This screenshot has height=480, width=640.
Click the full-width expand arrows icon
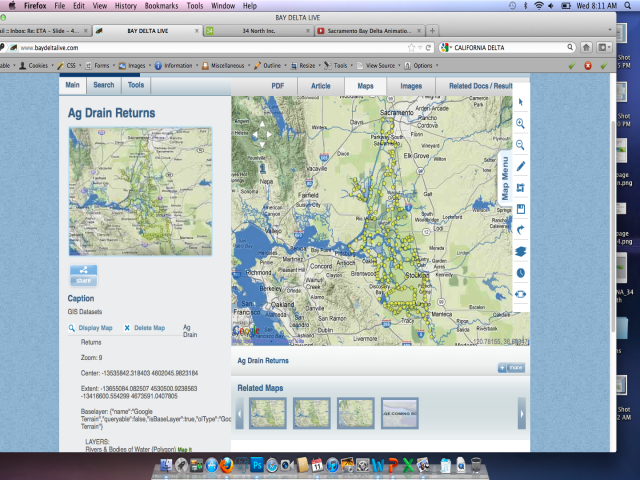pyautogui.click(x=520, y=294)
